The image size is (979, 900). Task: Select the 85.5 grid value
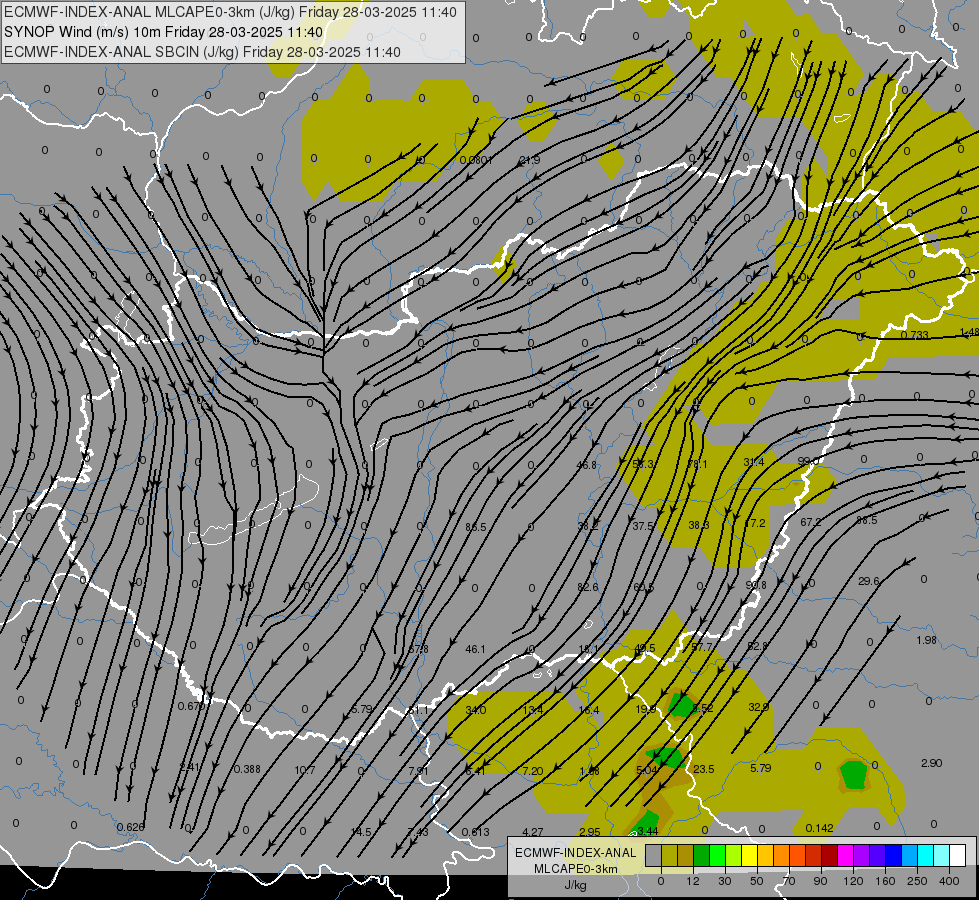(x=475, y=527)
